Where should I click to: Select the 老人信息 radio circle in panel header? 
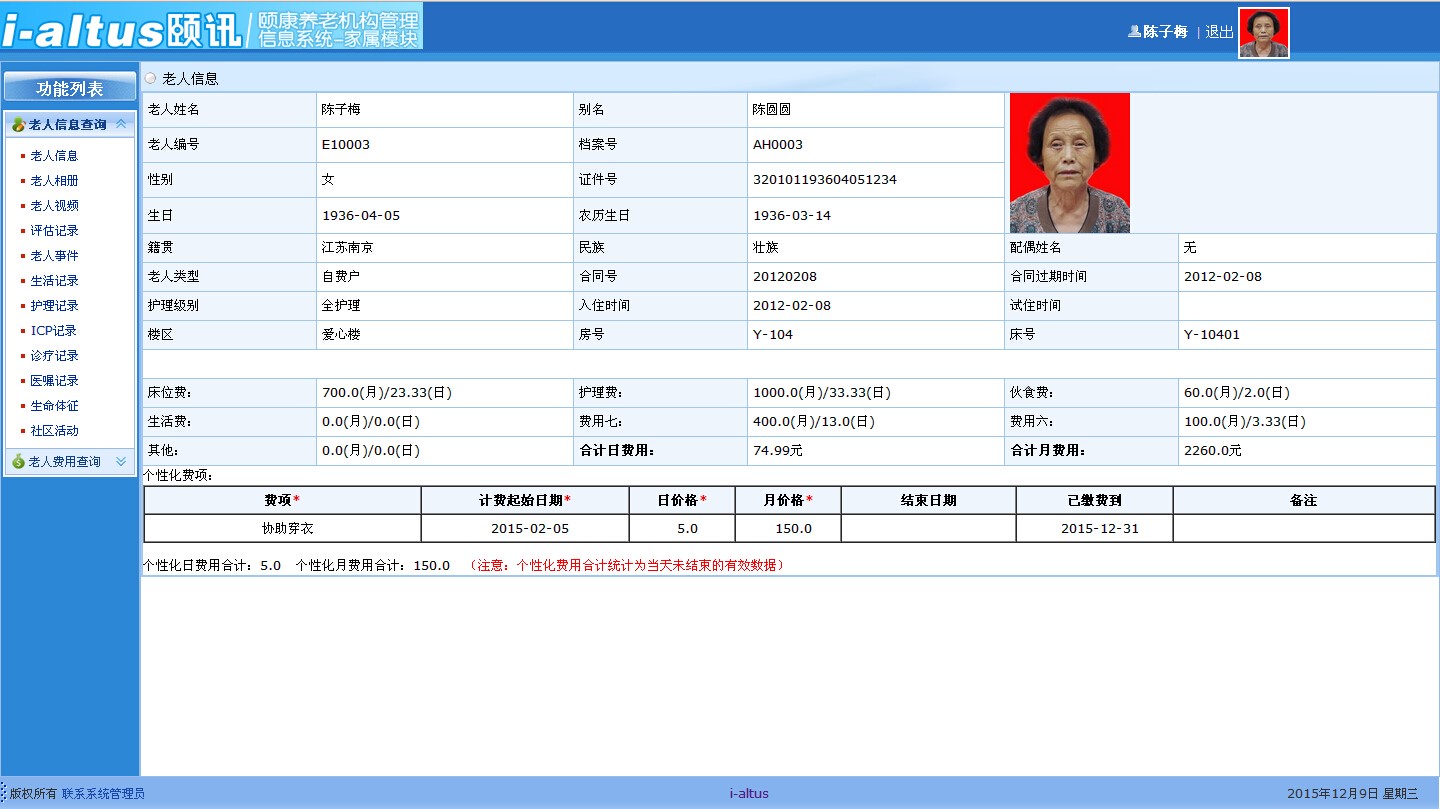click(150, 78)
